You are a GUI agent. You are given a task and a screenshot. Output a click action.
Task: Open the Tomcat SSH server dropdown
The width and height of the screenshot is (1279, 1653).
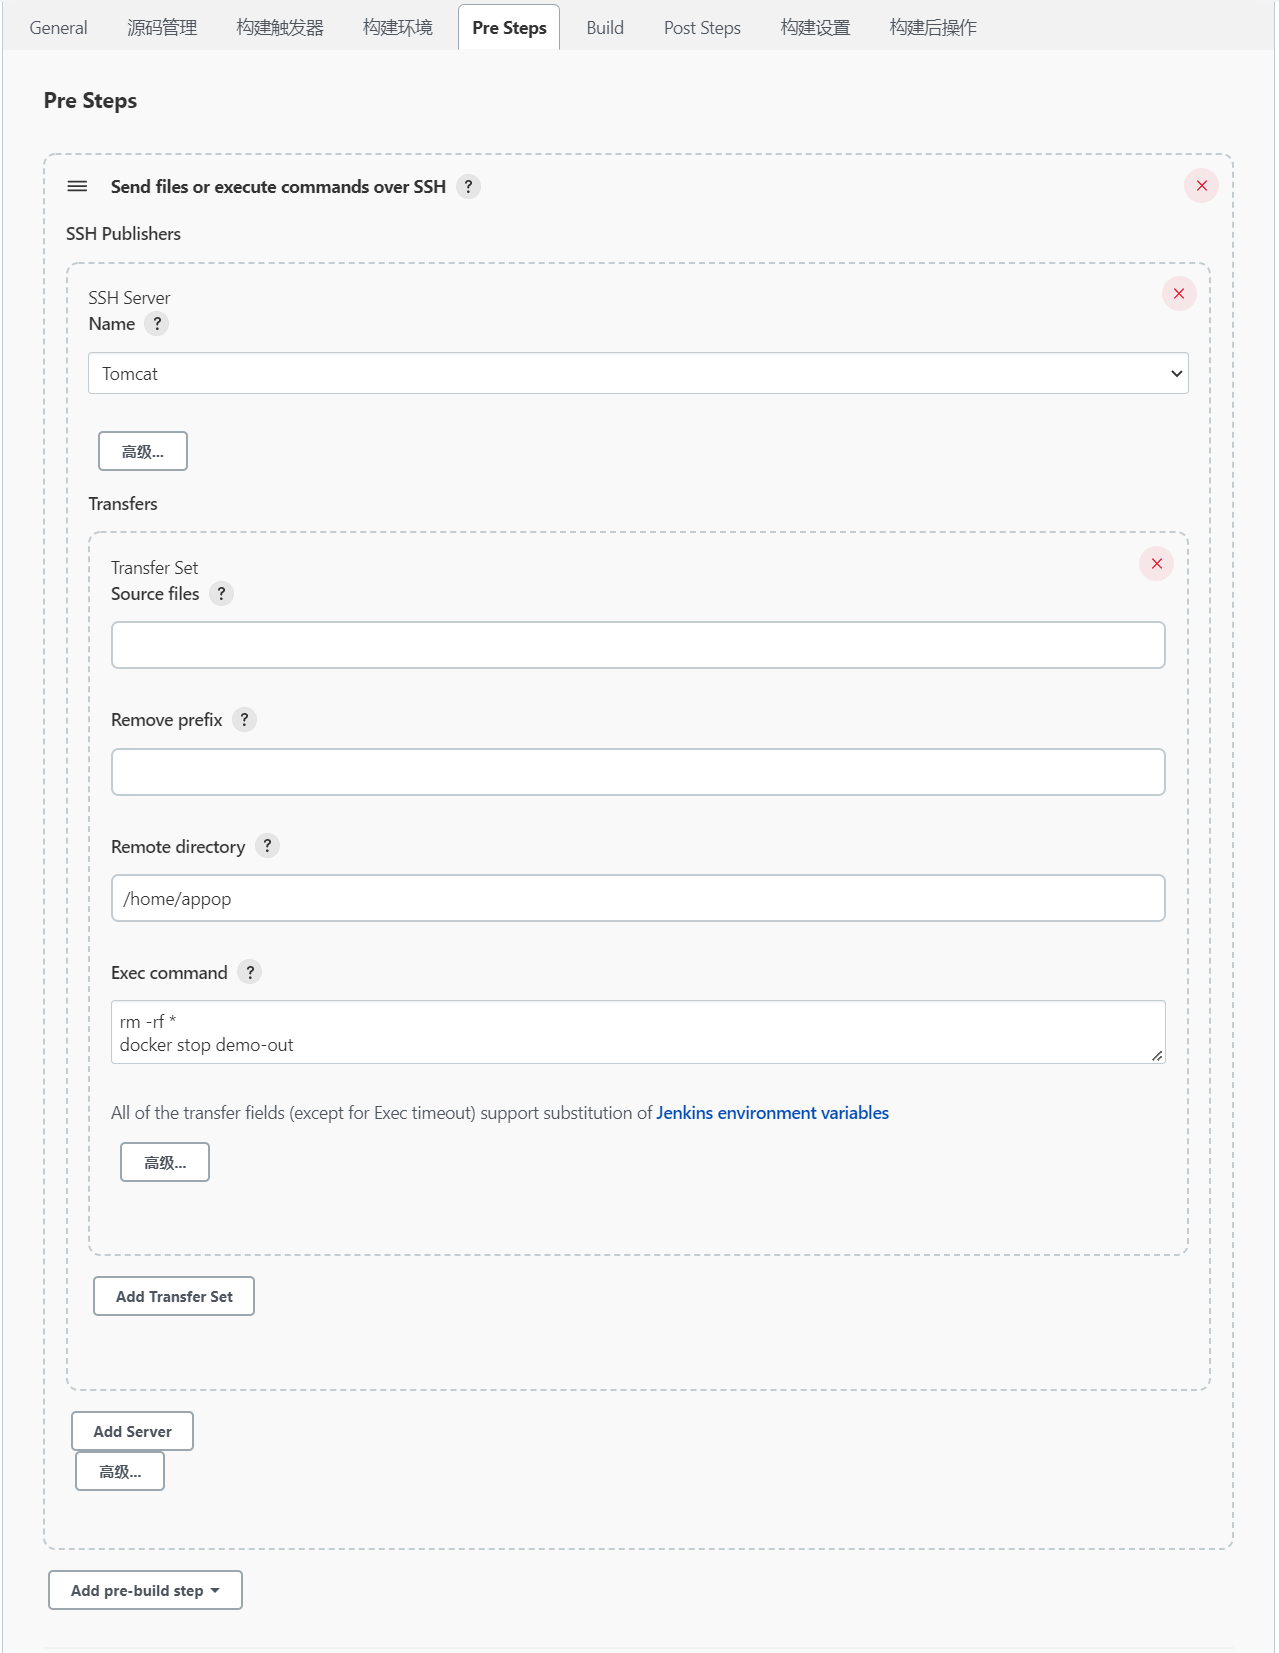(638, 374)
